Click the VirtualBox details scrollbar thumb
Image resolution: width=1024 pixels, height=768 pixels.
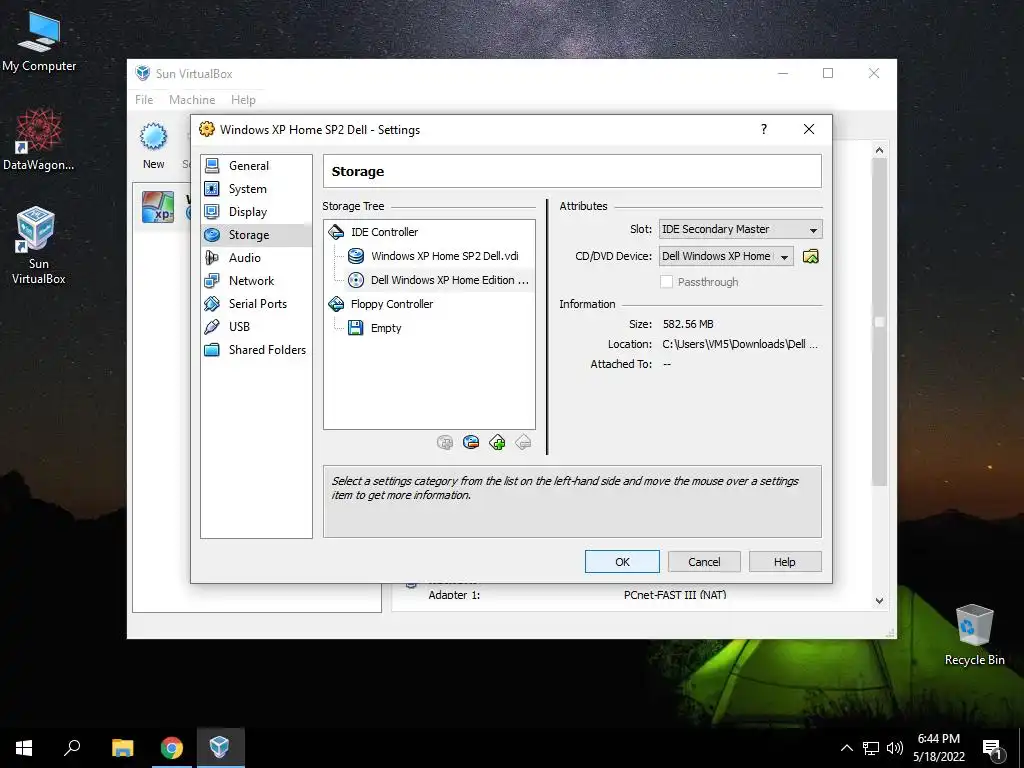coord(879,322)
